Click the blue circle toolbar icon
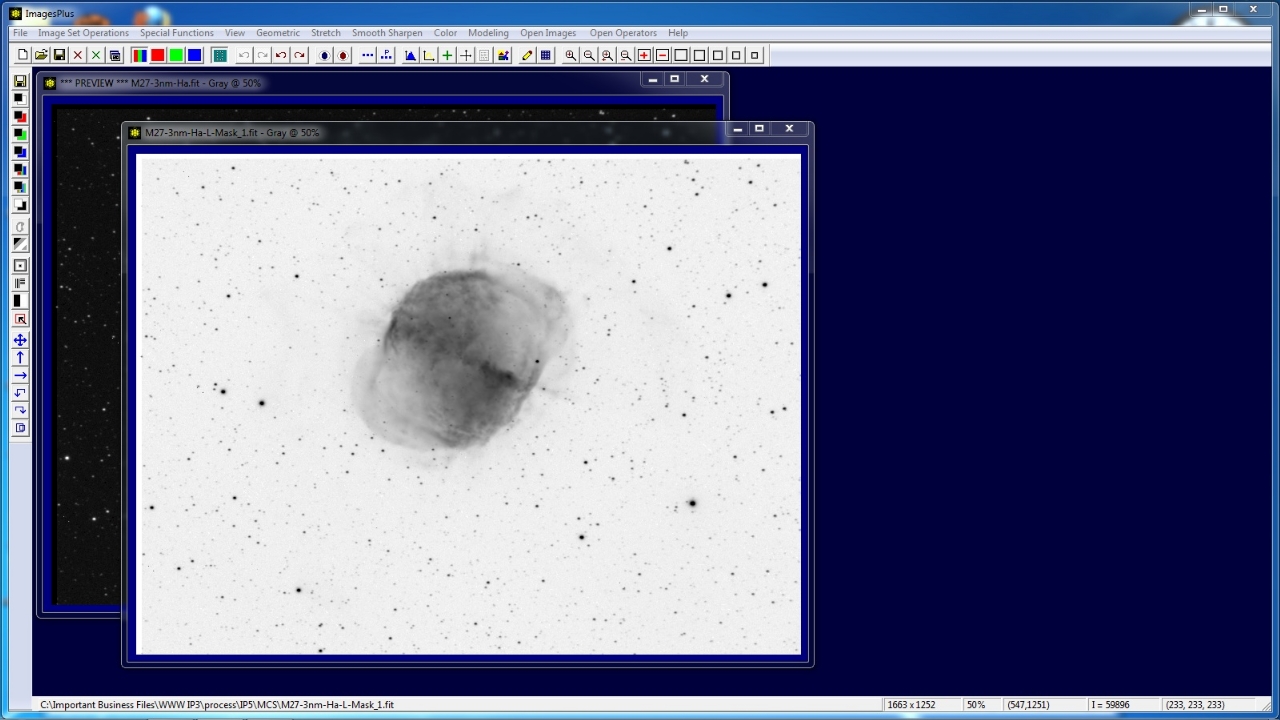The height and width of the screenshot is (720, 1280). (x=324, y=55)
